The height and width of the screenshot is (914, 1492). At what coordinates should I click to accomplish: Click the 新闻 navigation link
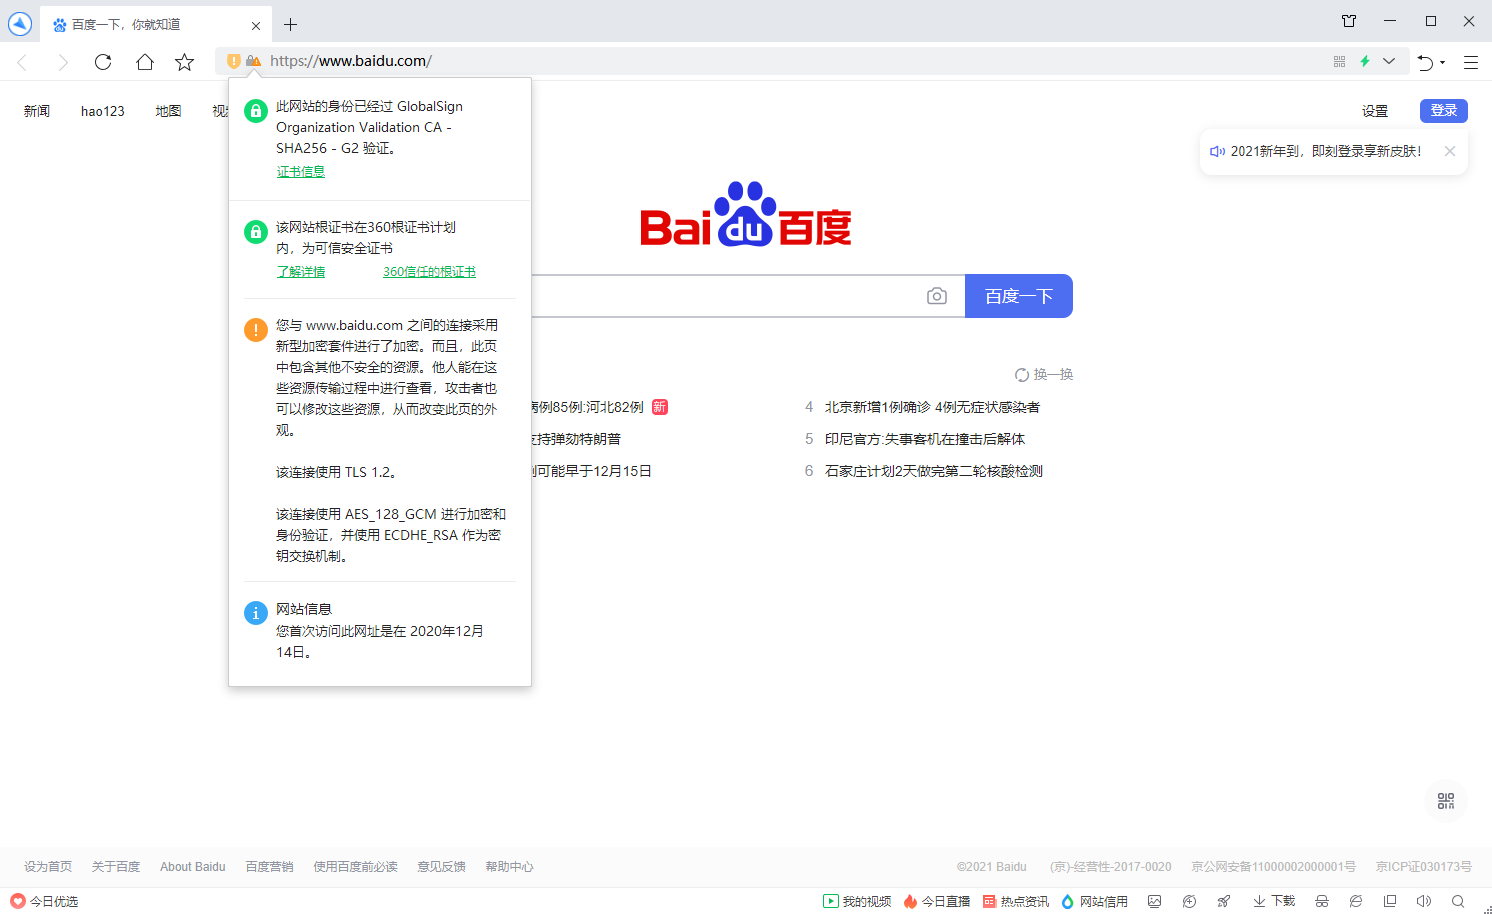tap(37, 111)
